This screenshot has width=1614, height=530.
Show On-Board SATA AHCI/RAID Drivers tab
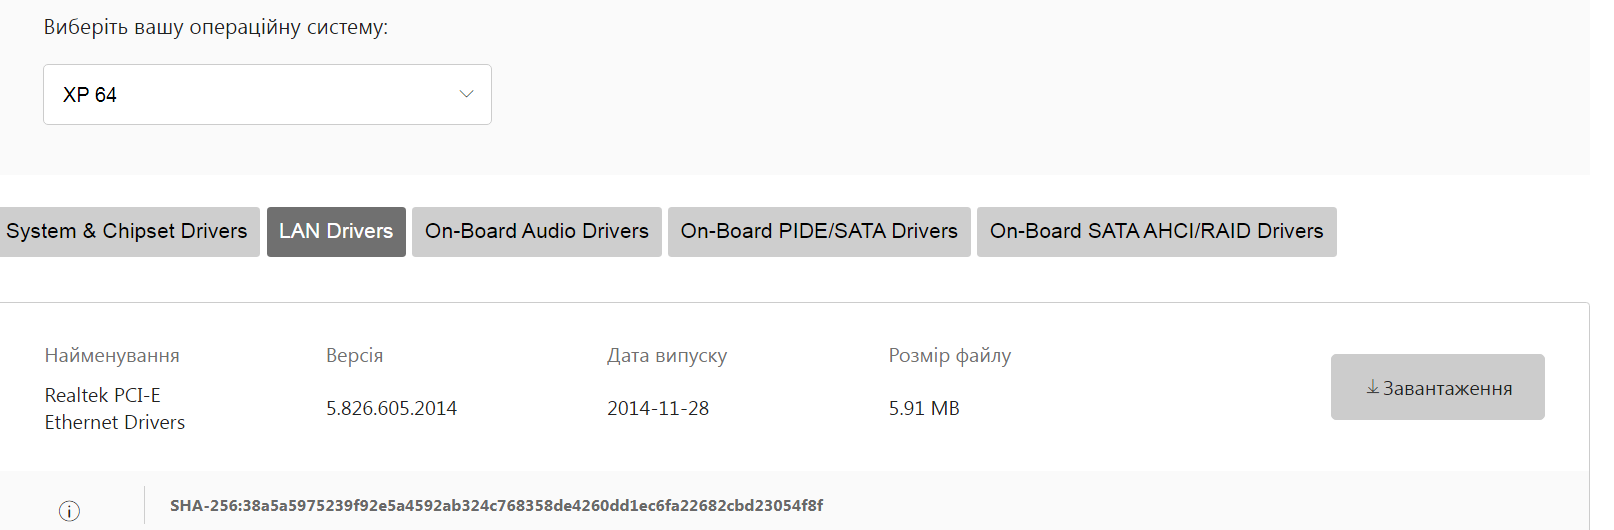[x=1156, y=232]
